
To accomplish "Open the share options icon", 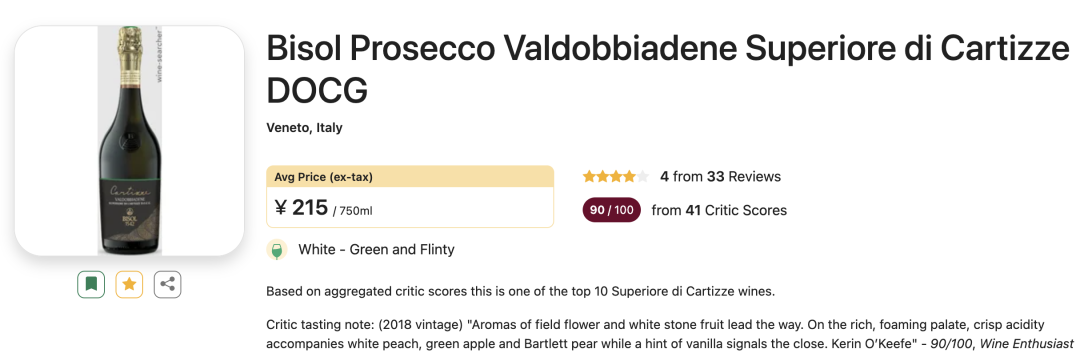I will pos(167,284).
